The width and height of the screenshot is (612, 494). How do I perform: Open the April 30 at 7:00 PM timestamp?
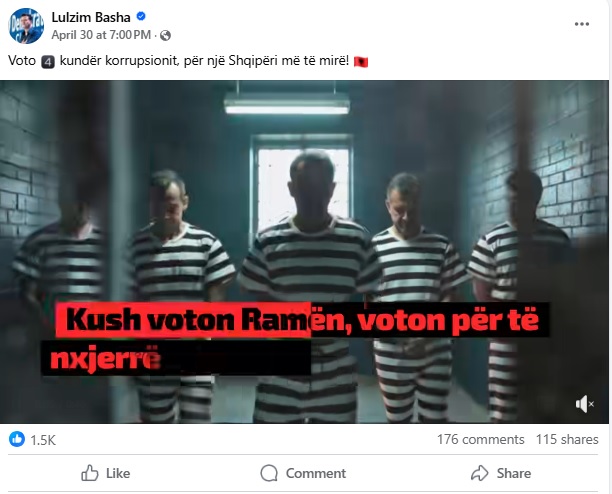[101, 35]
